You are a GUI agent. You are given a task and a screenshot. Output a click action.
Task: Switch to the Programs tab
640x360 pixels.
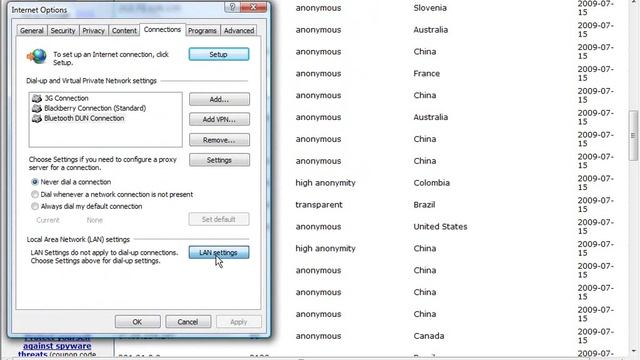[202, 31]
